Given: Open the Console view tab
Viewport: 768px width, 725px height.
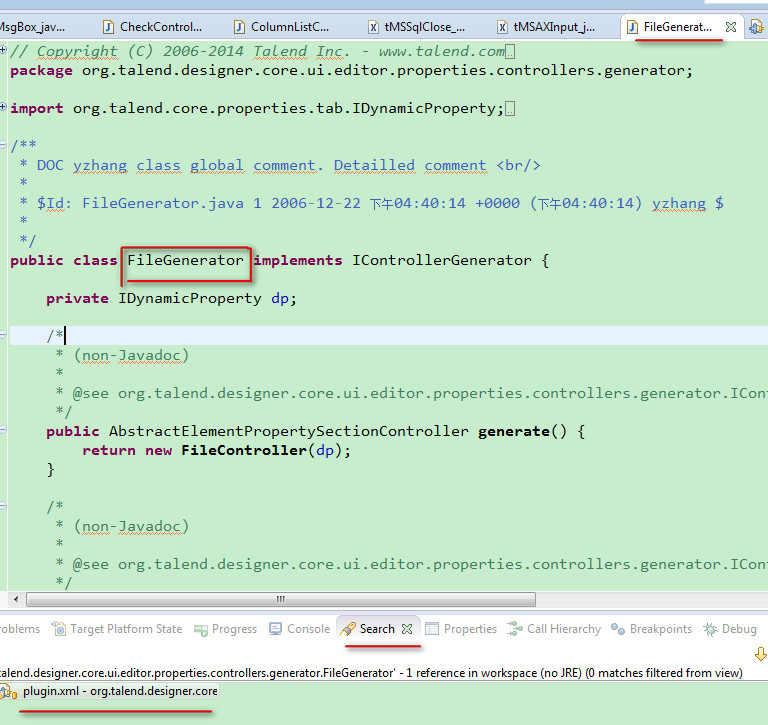Looking at the screenshot, I should click(x=300, y=629).
